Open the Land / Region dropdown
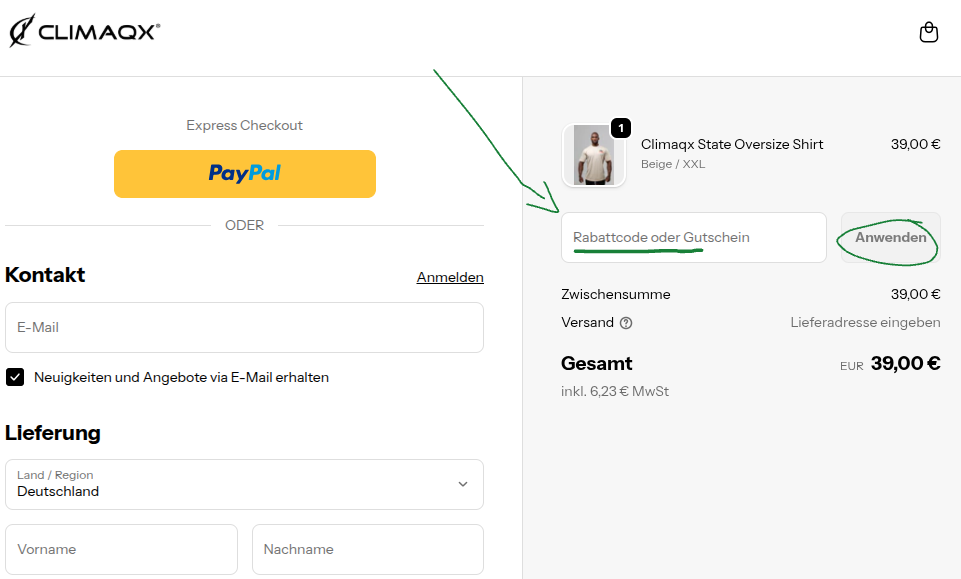 tap(244, 484)
